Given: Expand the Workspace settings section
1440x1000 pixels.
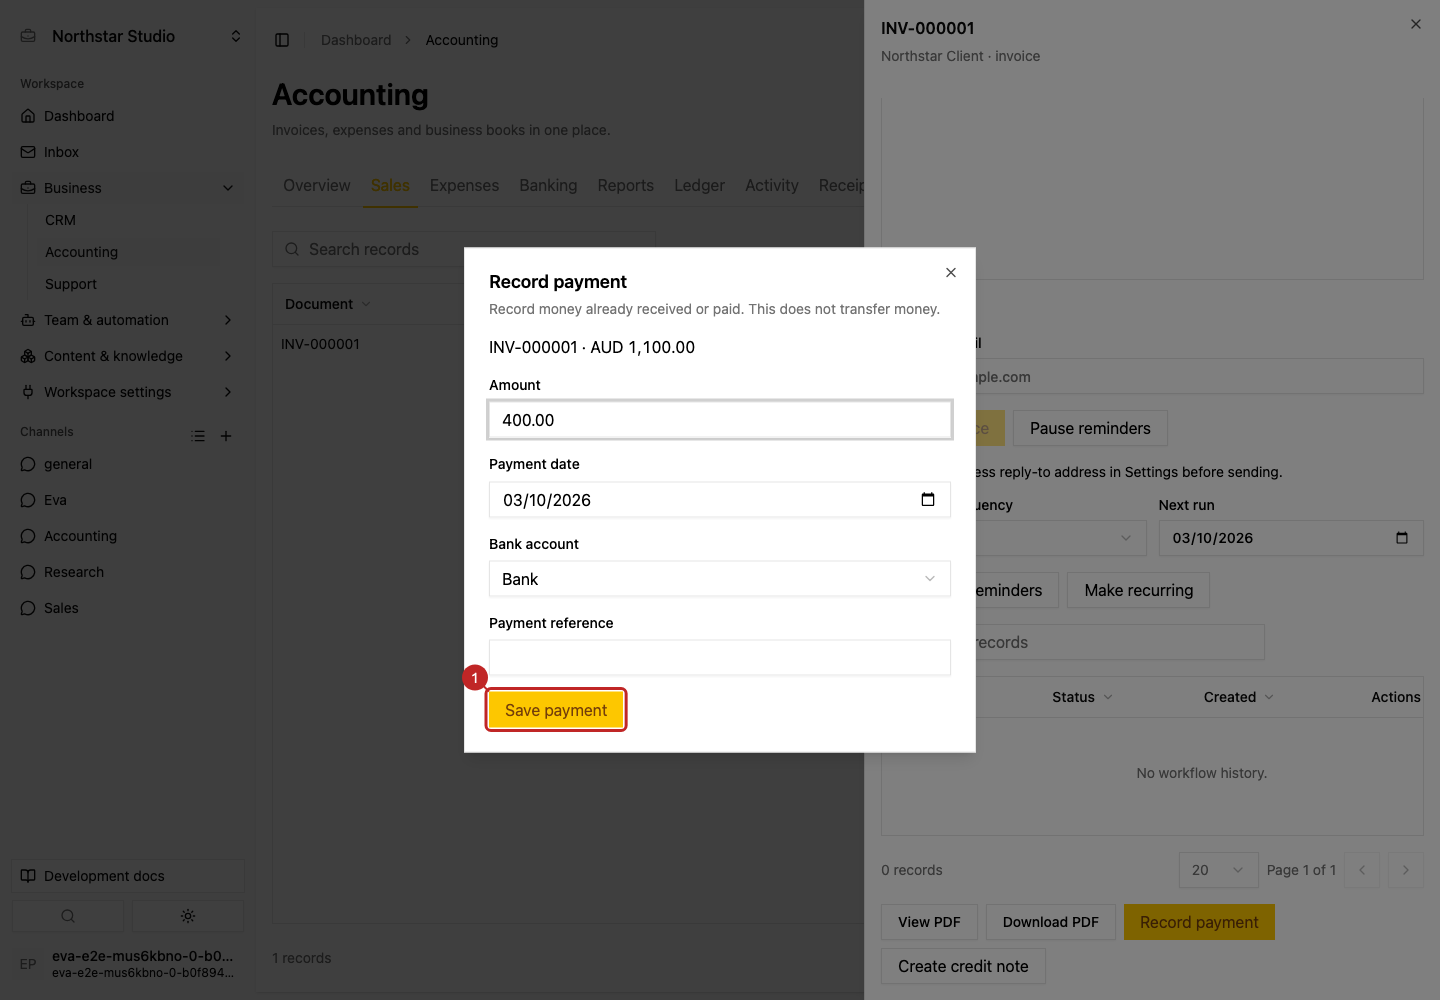Looking at the screenshot, I should [228, 392].
